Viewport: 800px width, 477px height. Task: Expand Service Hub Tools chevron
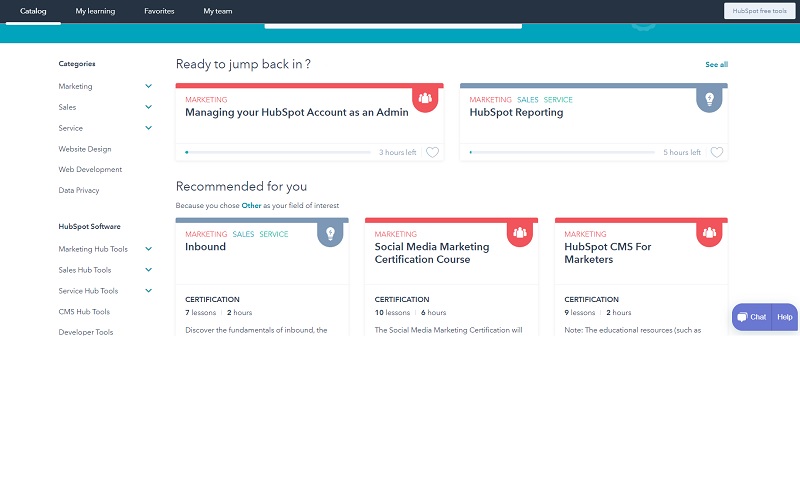pyautogui.click(x=148, y=291)
